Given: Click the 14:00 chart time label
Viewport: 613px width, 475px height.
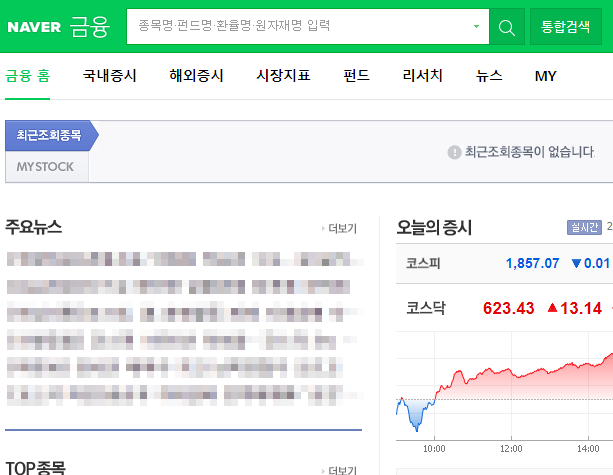Looking at the screenshot, I should [588, 449].
